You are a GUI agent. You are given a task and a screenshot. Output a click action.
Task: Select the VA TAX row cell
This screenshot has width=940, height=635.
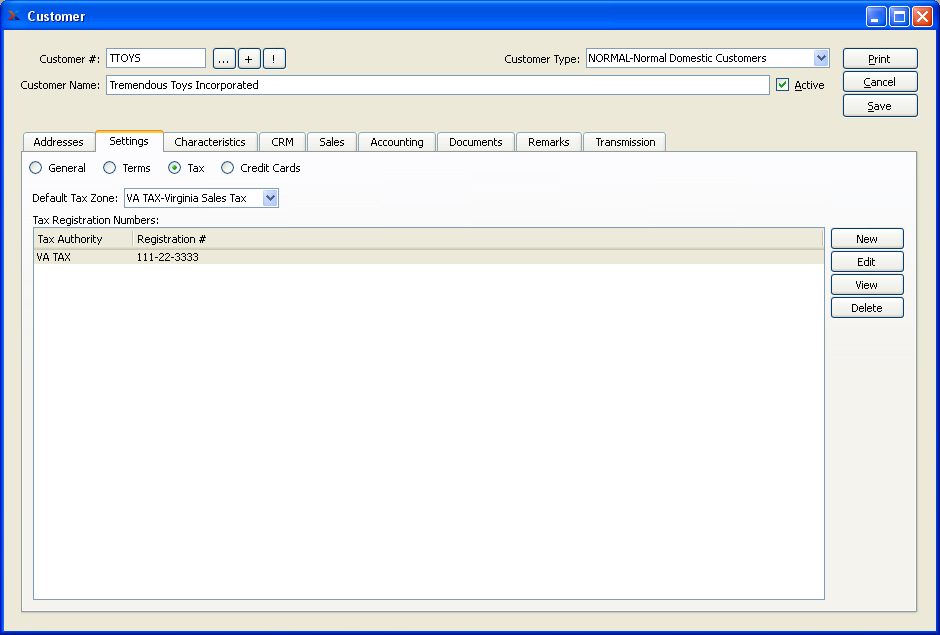(53, 257)
